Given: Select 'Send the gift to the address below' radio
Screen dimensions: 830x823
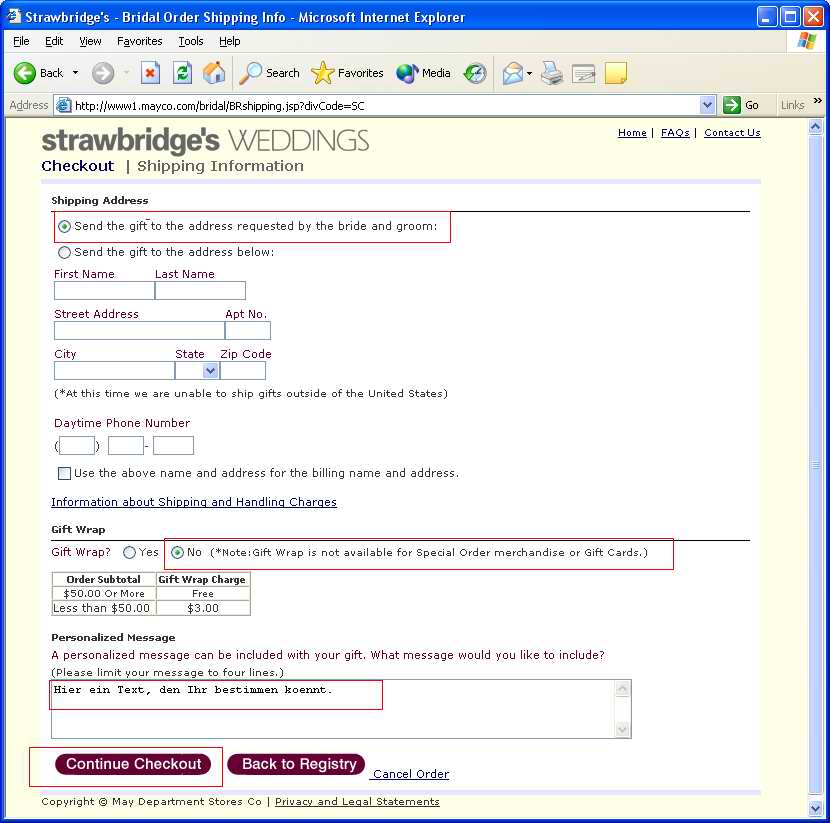Looking at the screenshot, I should click(x=64, y=252).
